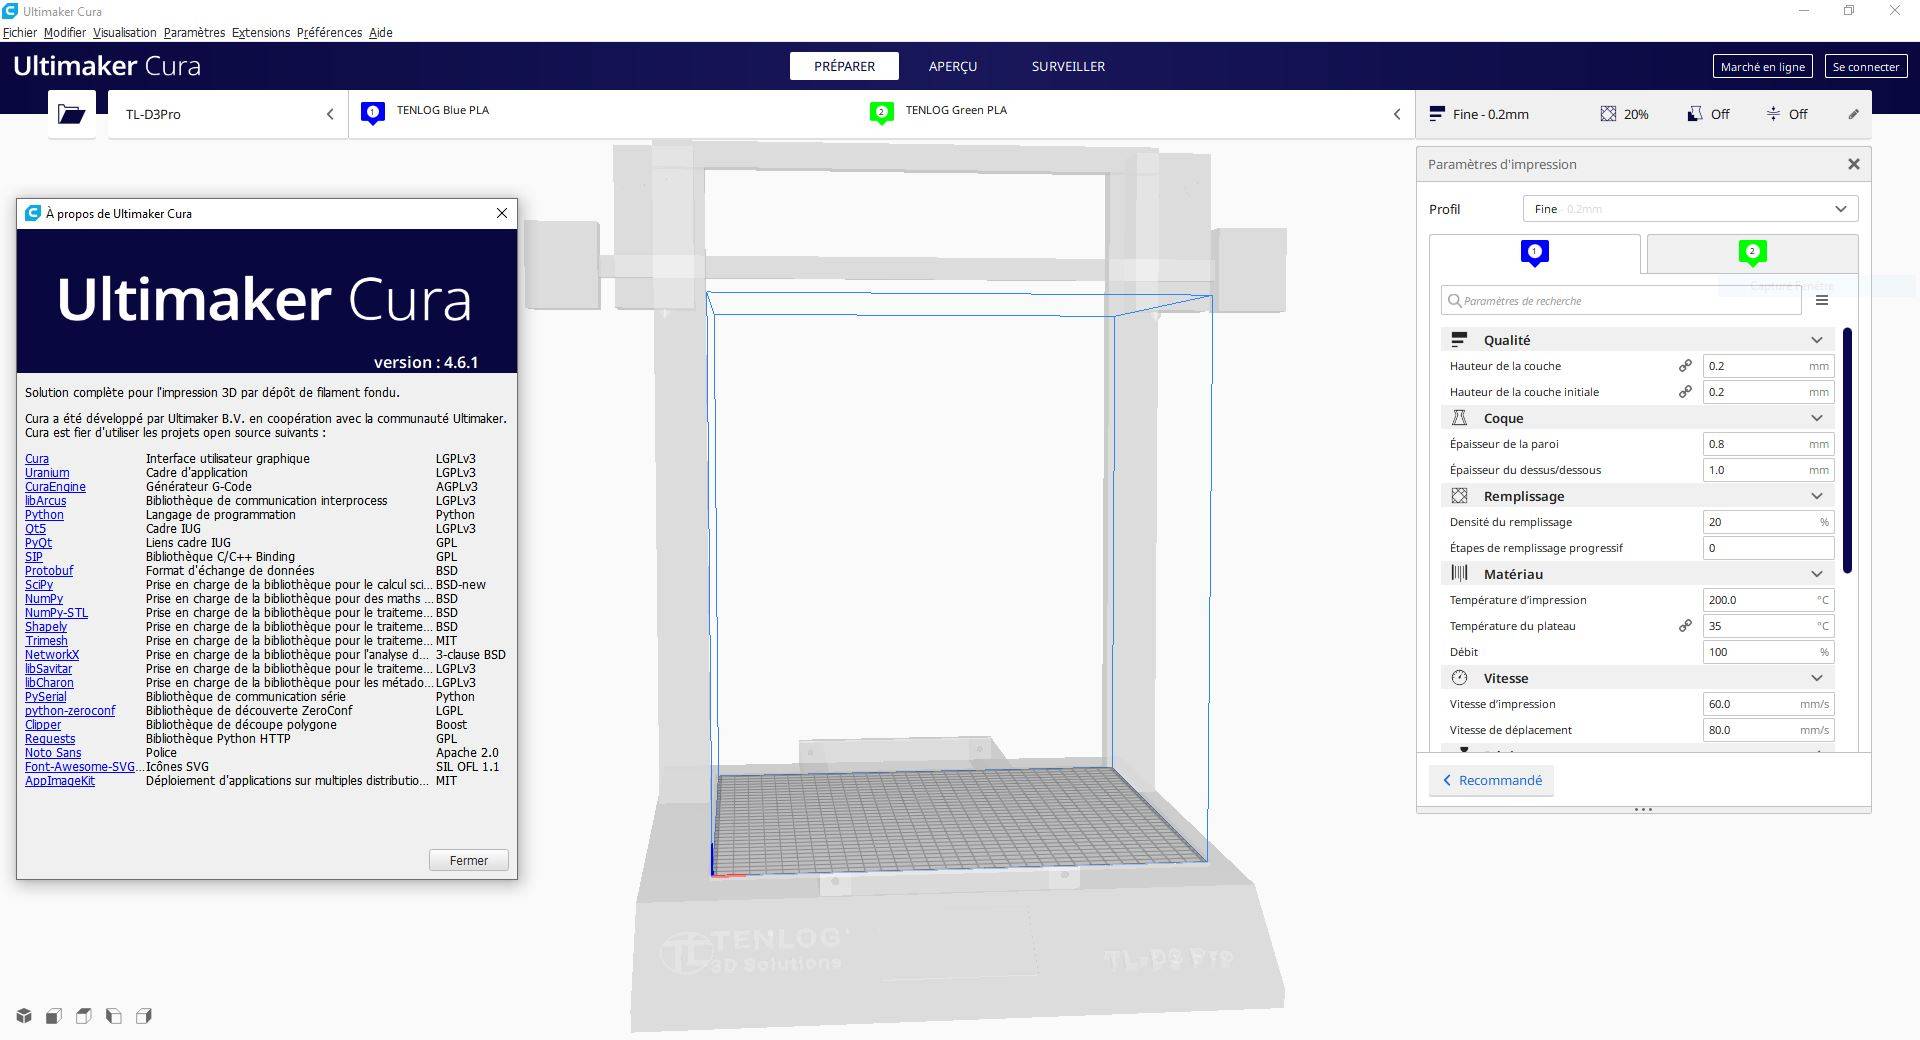Open the Fichier menu
Screen dimensions: 1920x1040
coord(20,32)
